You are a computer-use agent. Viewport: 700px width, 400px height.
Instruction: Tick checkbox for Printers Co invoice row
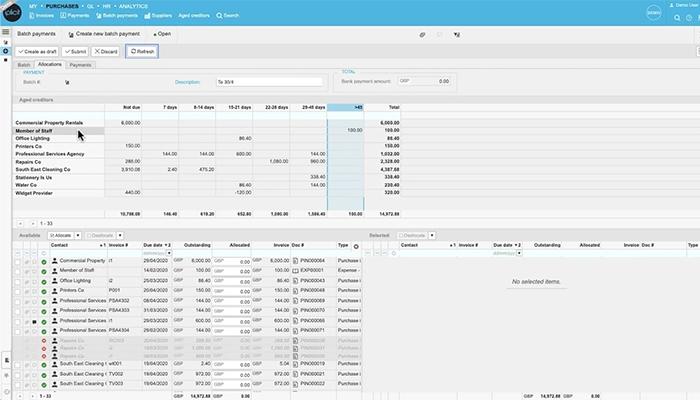click(x=17, y=292)
